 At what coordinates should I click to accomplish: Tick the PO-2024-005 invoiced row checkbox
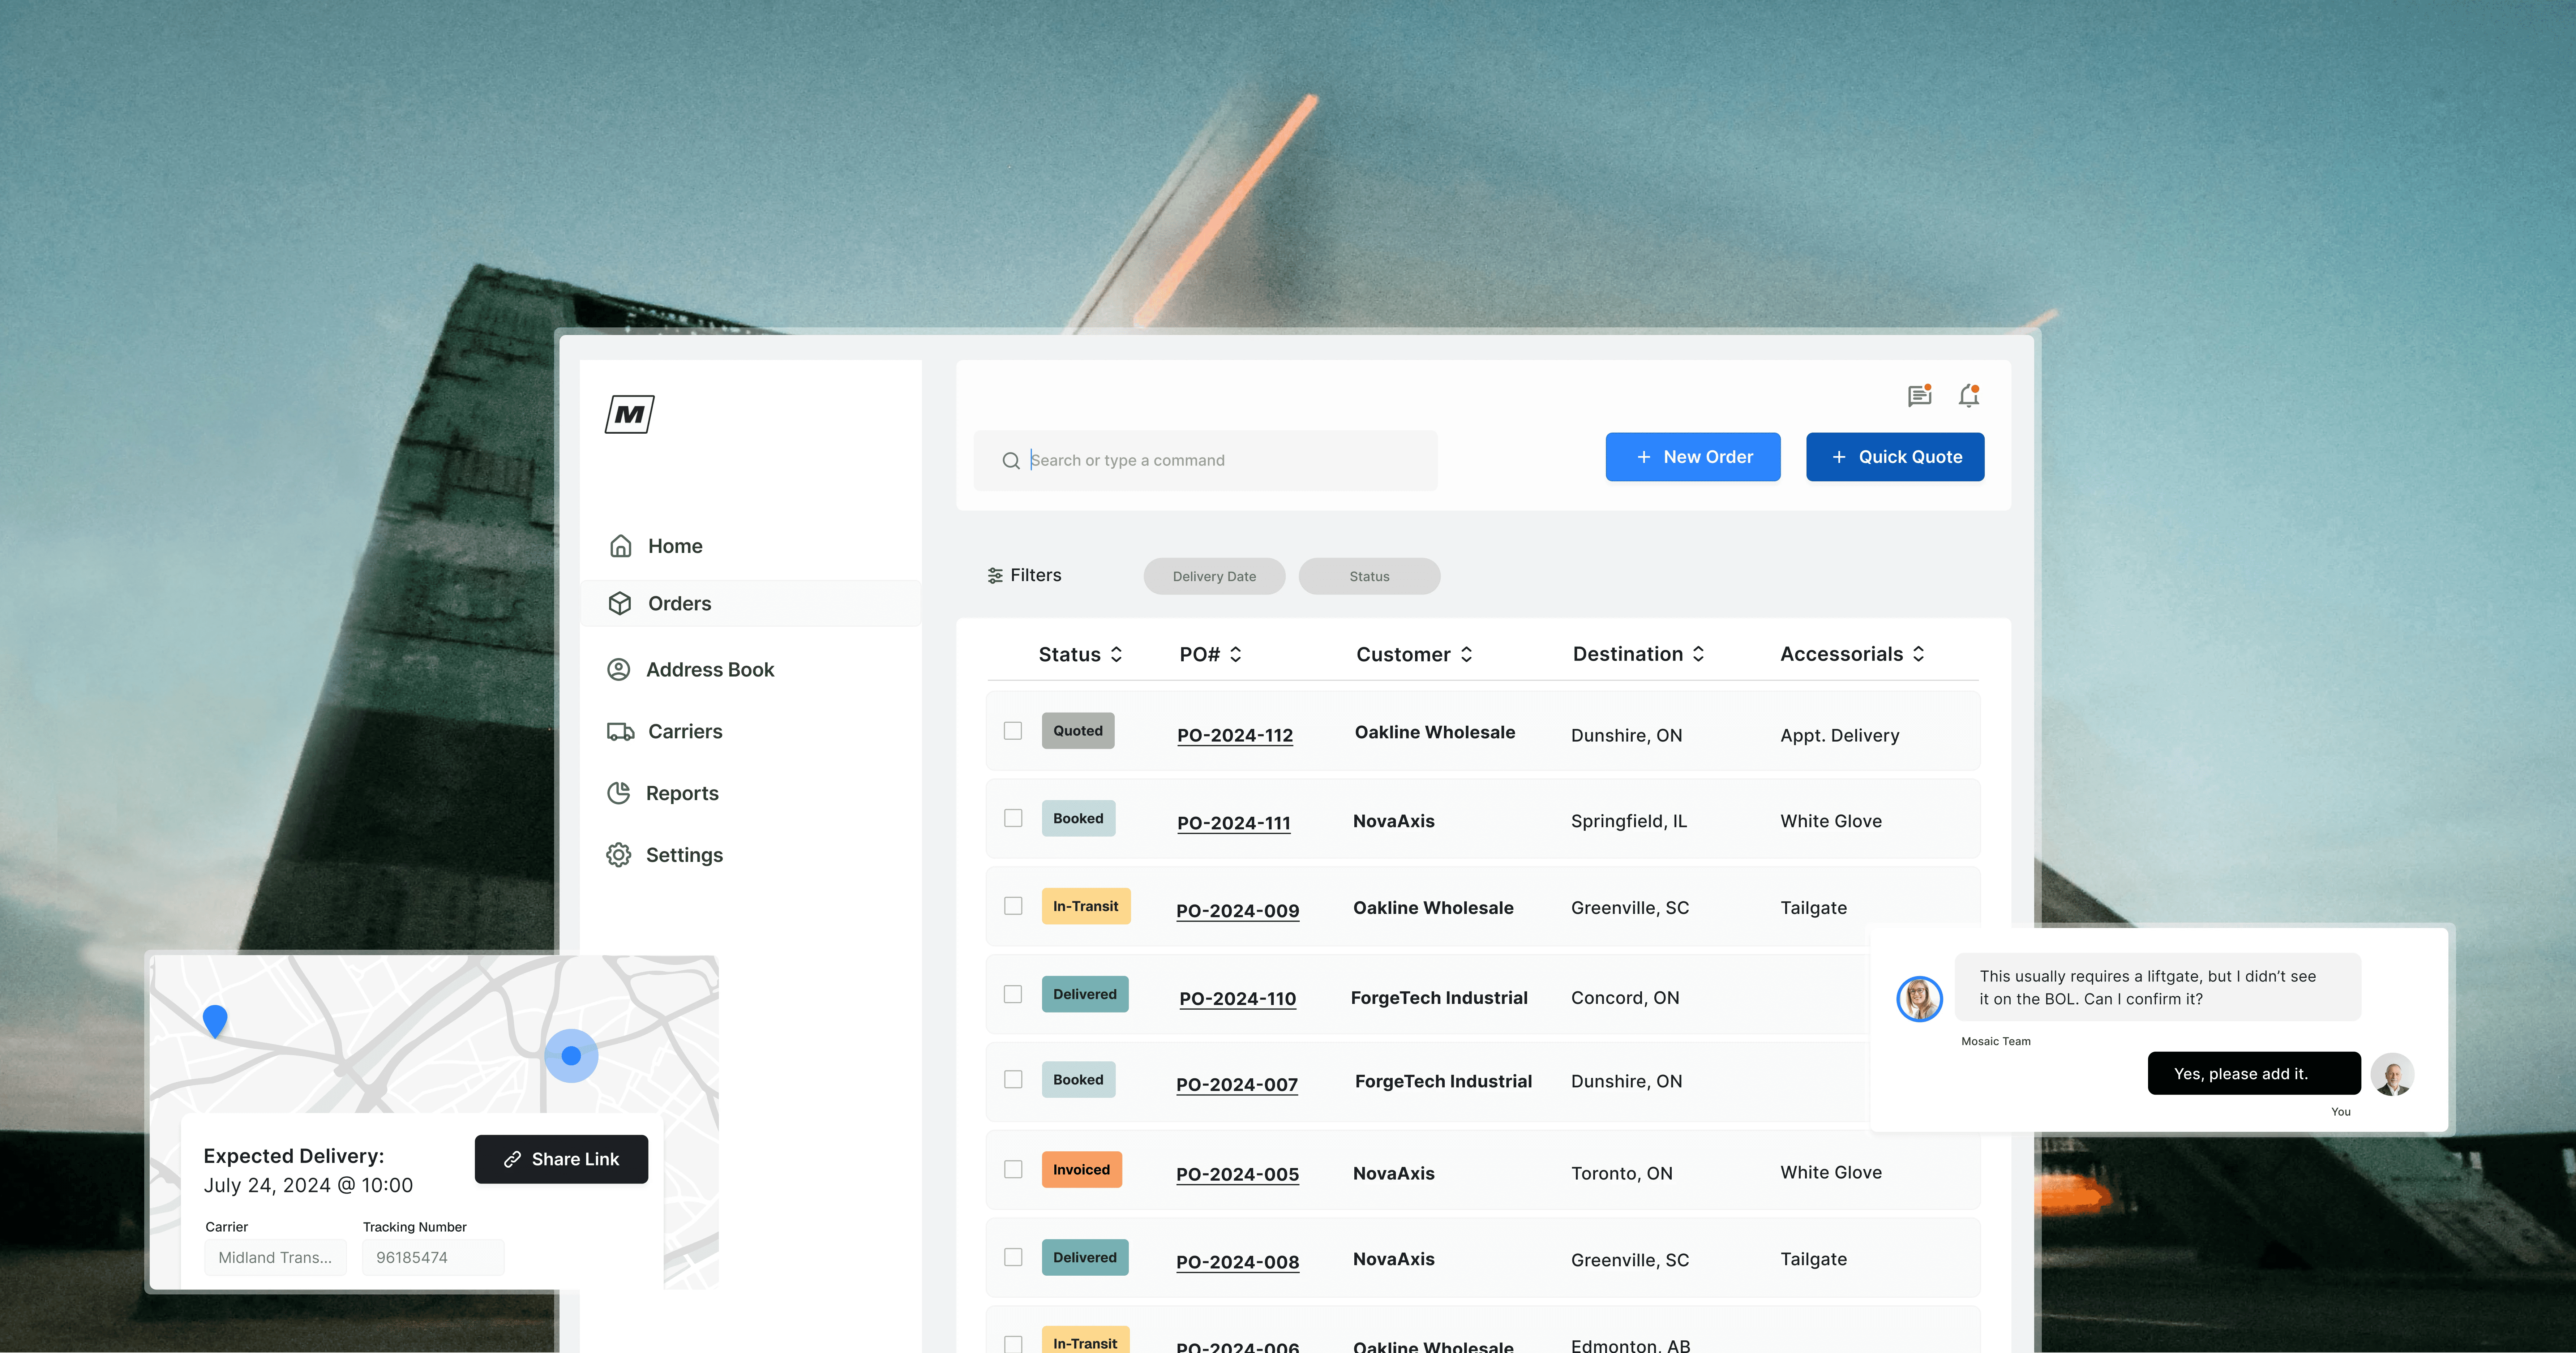[1013, 1169]
